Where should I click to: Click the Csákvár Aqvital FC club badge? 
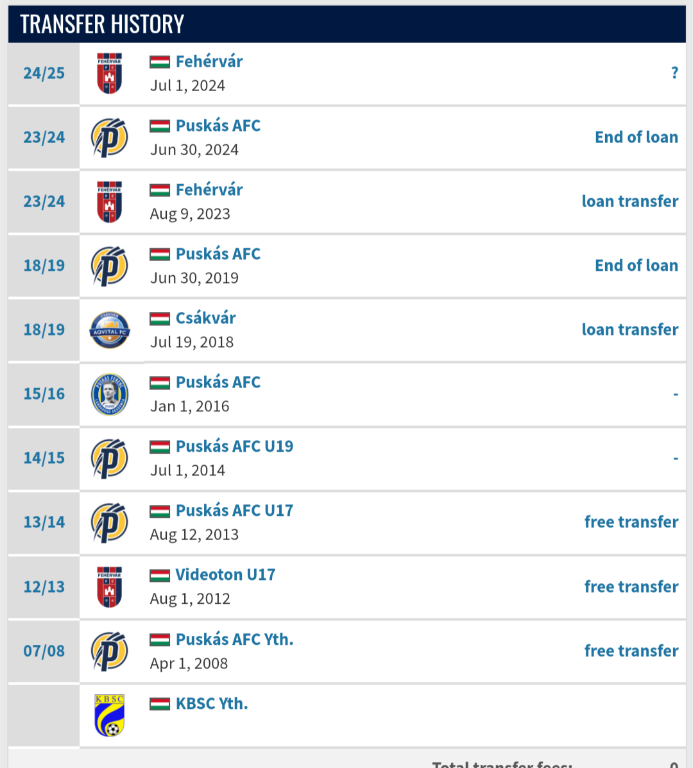pyautogui.click(x=109, y=330)
